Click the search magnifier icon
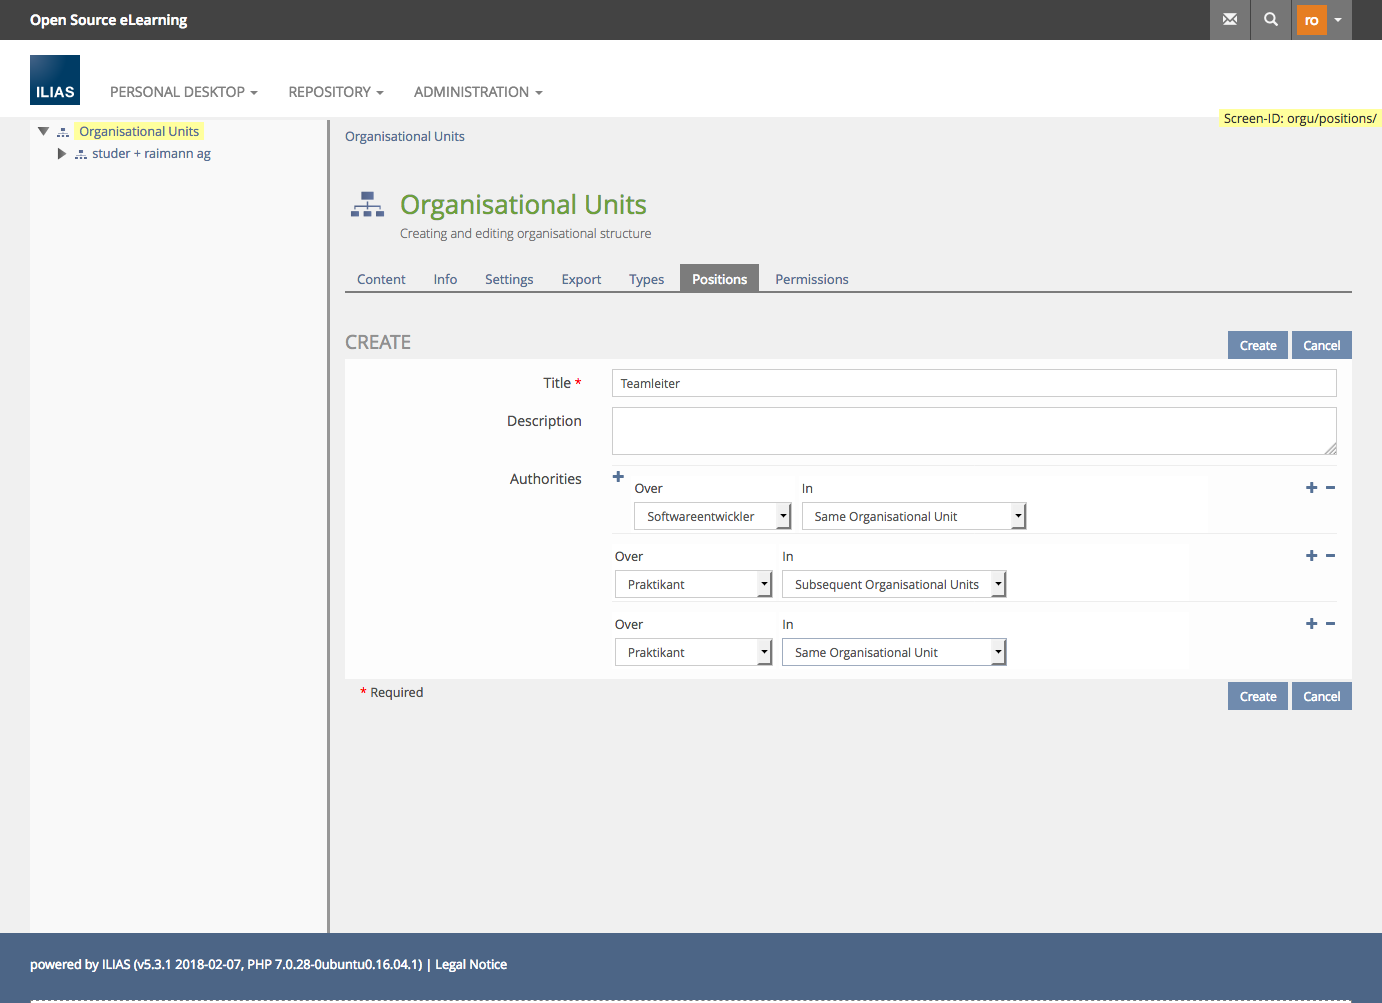Image resolution: width=1382 pixels, height=1003 pixels. tap(1270, 19)
